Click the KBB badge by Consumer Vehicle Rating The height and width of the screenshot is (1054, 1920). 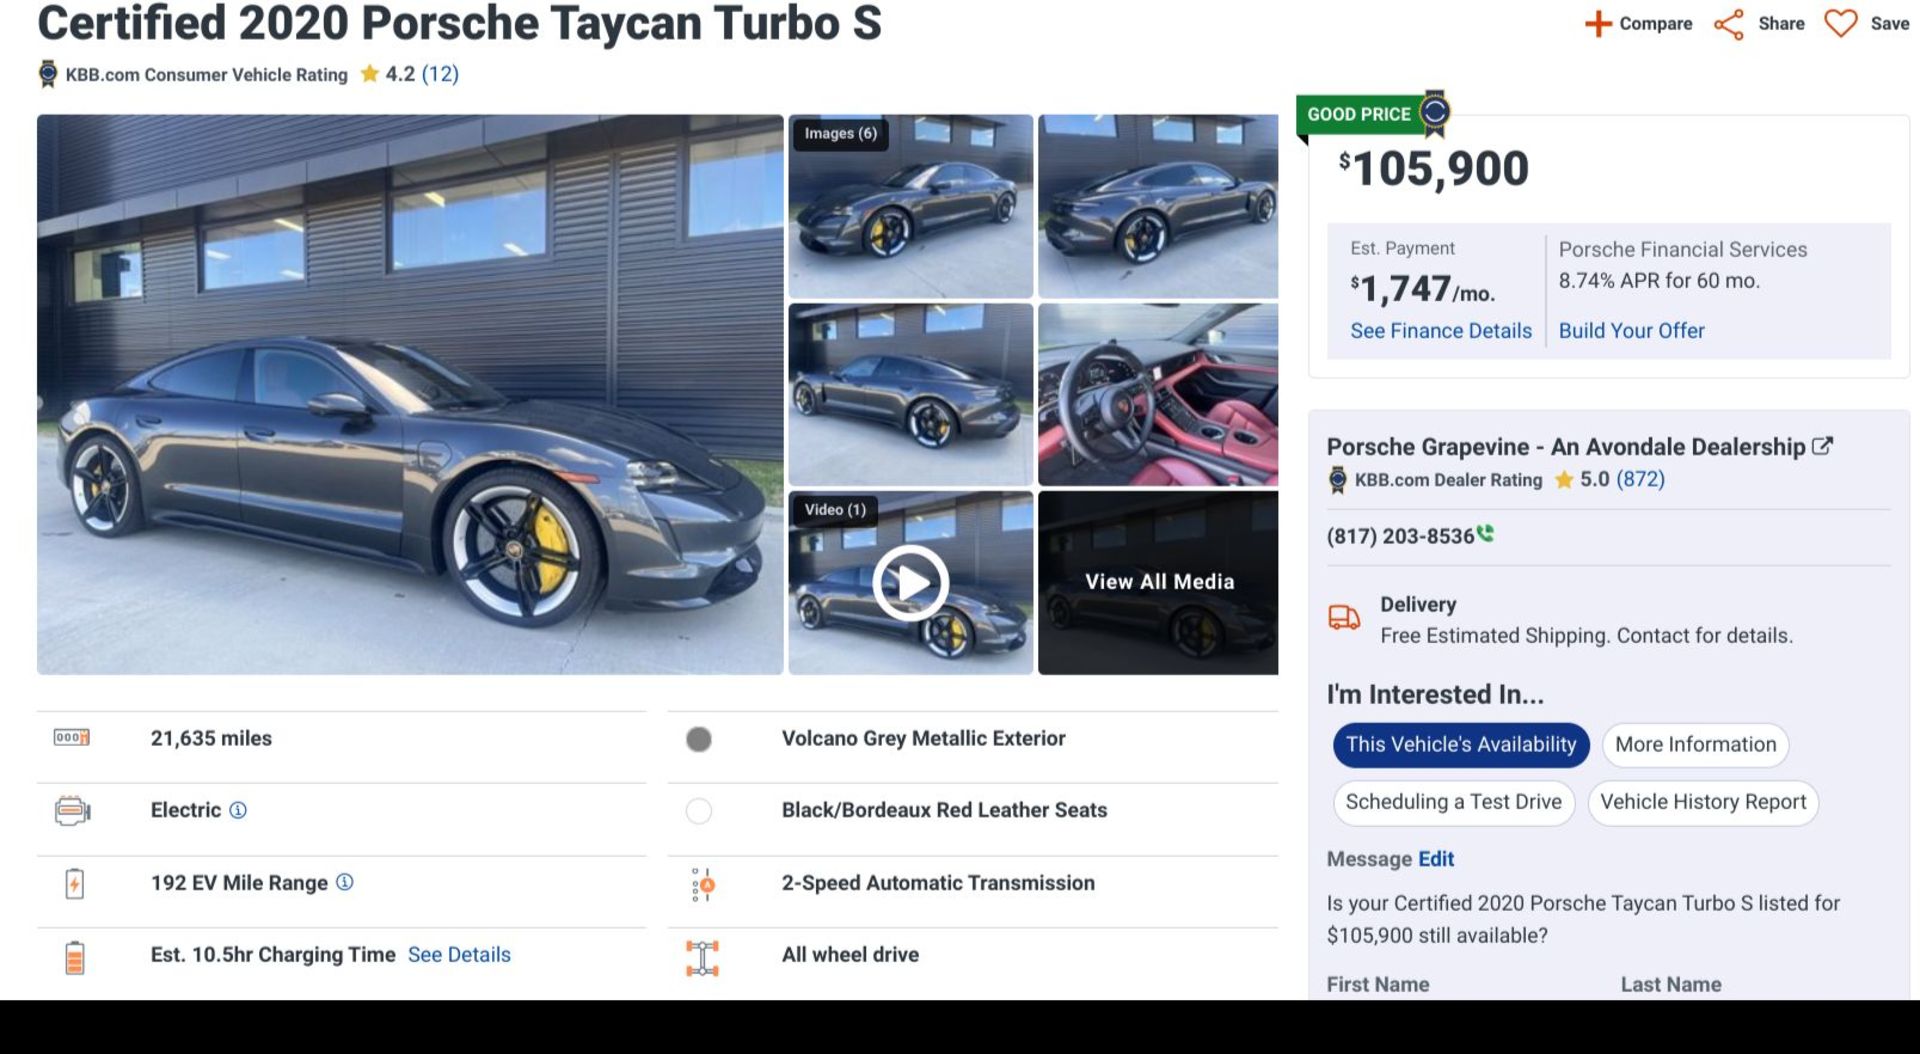(x=48, y=74)
